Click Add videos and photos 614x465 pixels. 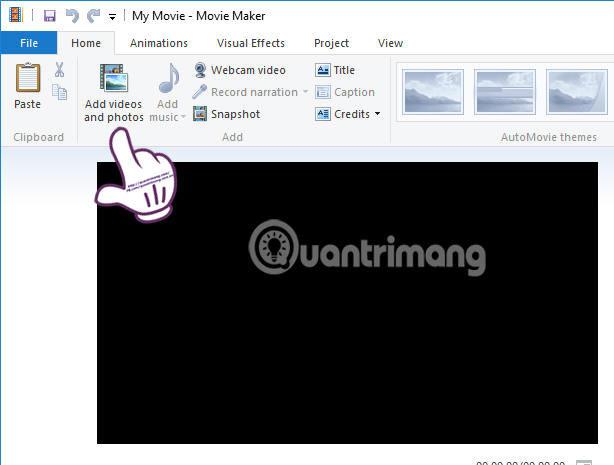pos(114,92)
